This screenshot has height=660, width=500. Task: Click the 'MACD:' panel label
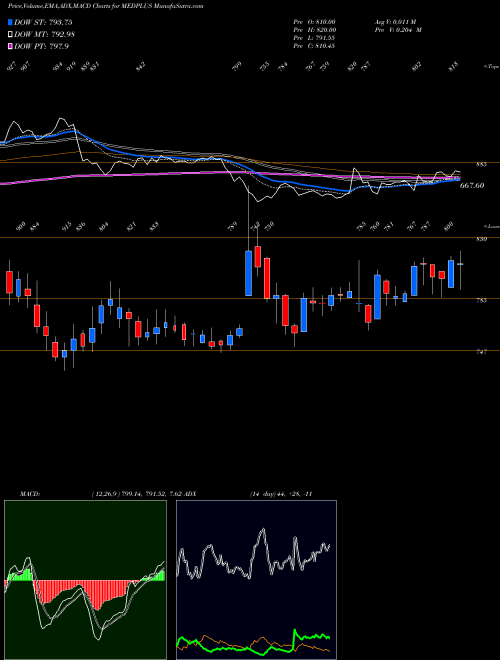click(x=29, y=494)
